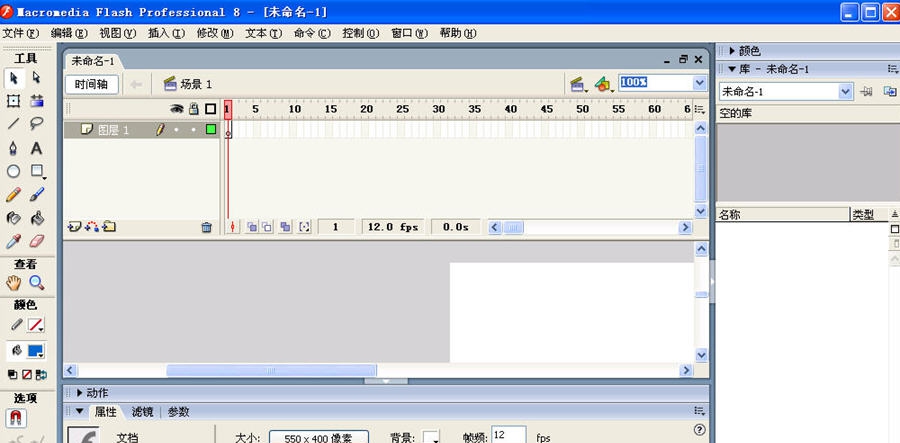
Task: Add a motion guide layer
Action: pyautogui.click(x=92, y=227)
